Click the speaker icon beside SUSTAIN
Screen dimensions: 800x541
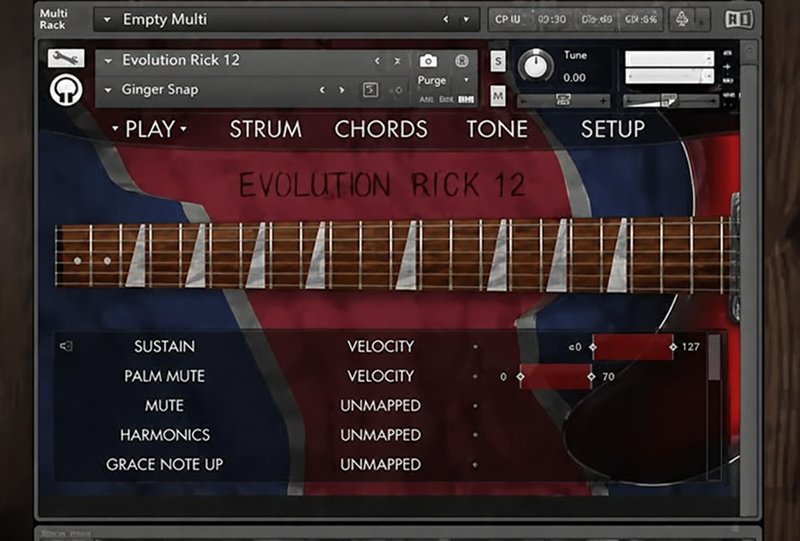(x=66, y=347)
